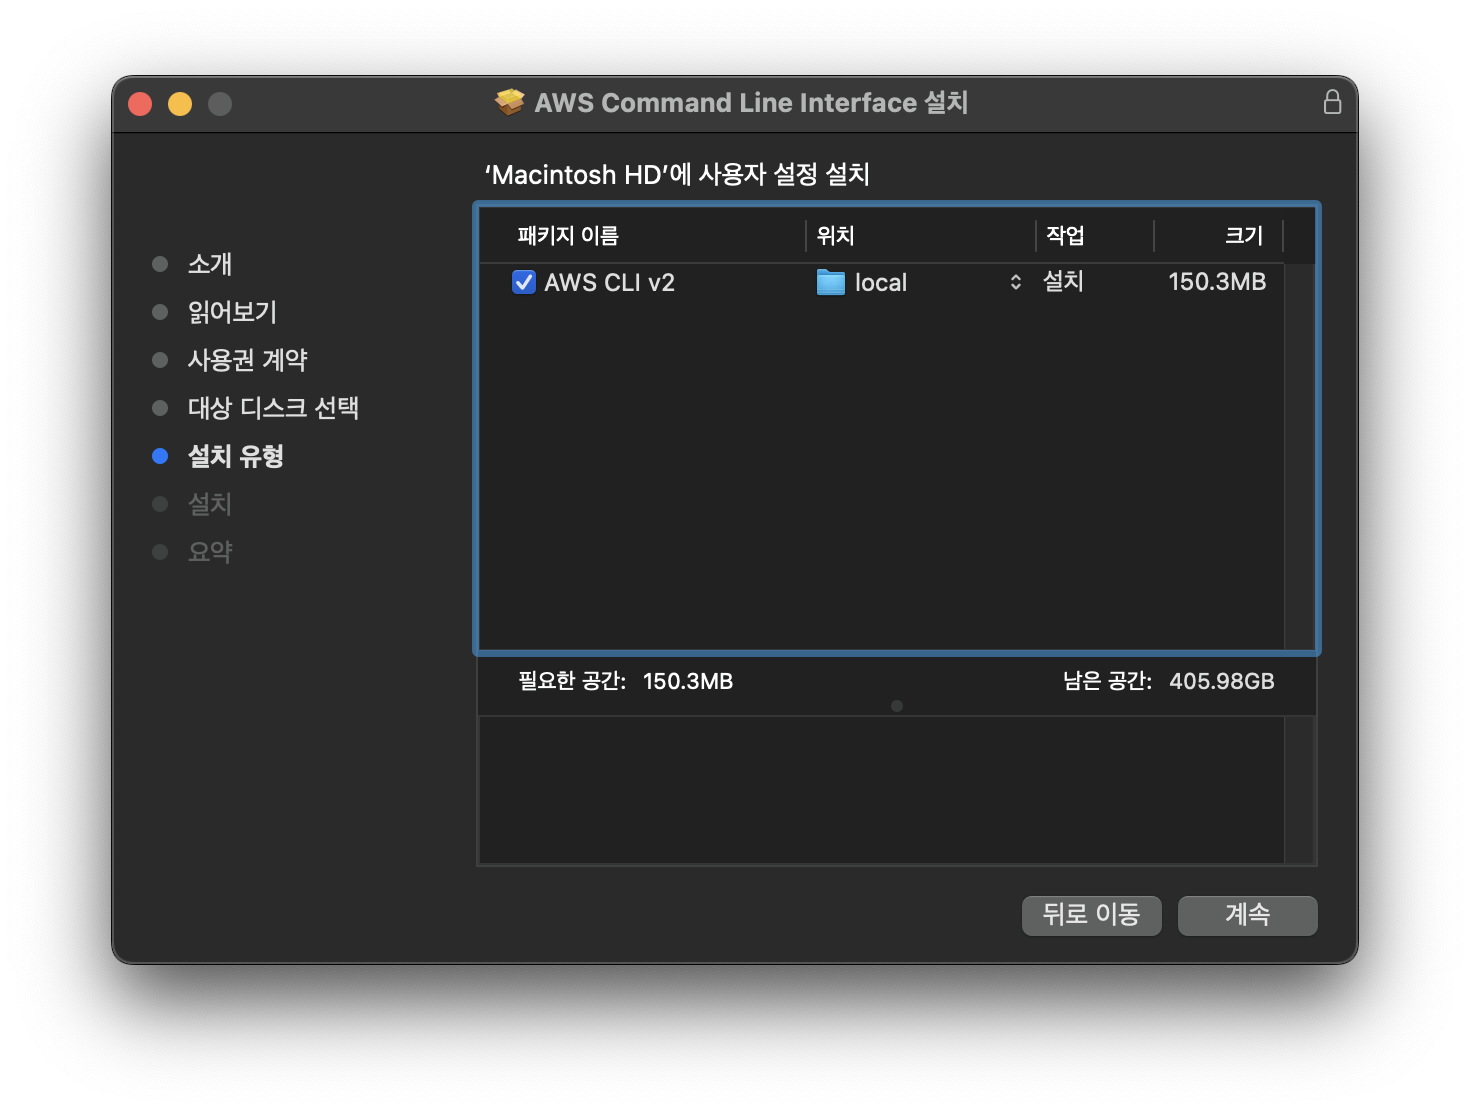Click the yellow minimize window button

coord(180,104)
